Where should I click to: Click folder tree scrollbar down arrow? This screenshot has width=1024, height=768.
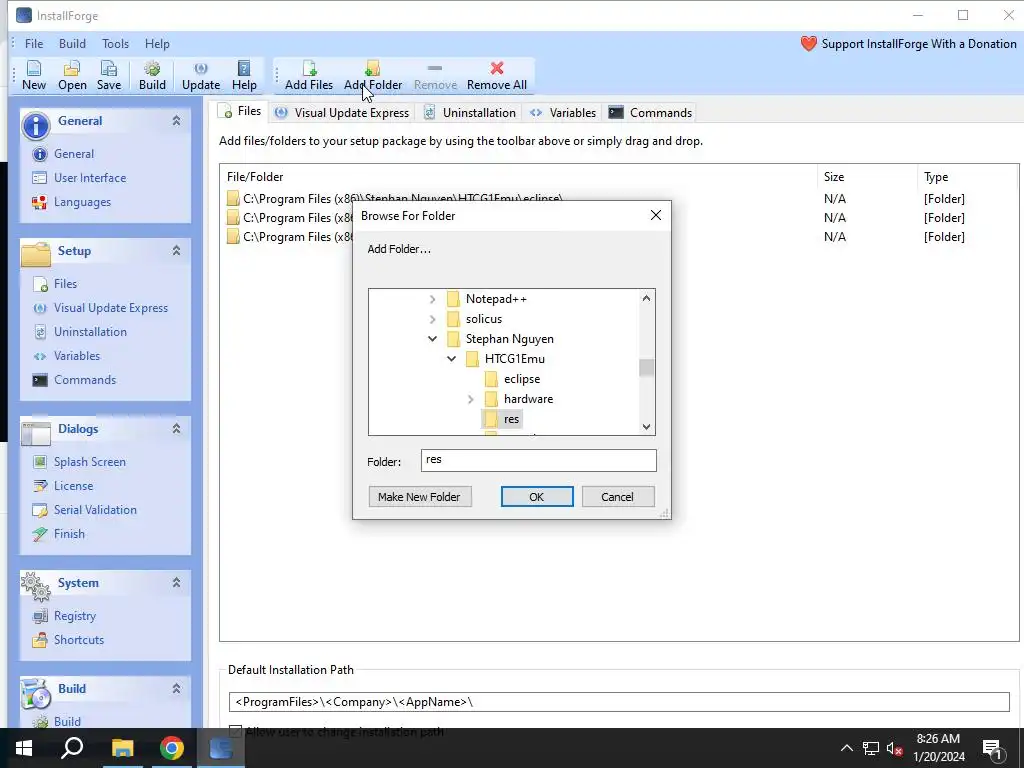[x=647, y=427]
